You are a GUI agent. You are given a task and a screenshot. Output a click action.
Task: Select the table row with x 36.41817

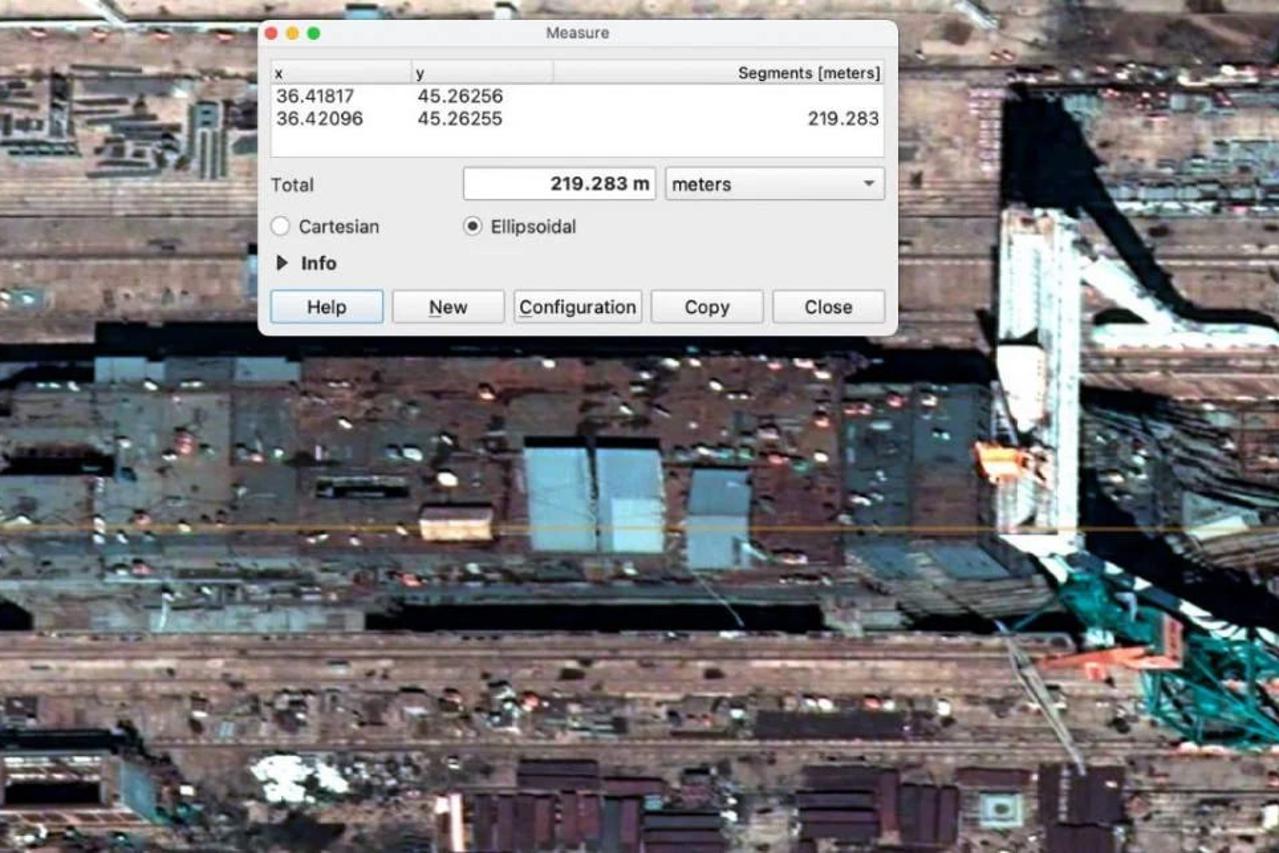pyautogui.click(x=576, y=97)
